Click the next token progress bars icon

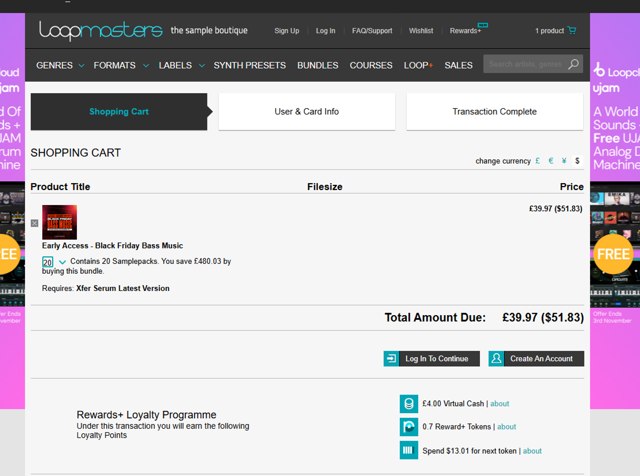[x=409, y=451]
